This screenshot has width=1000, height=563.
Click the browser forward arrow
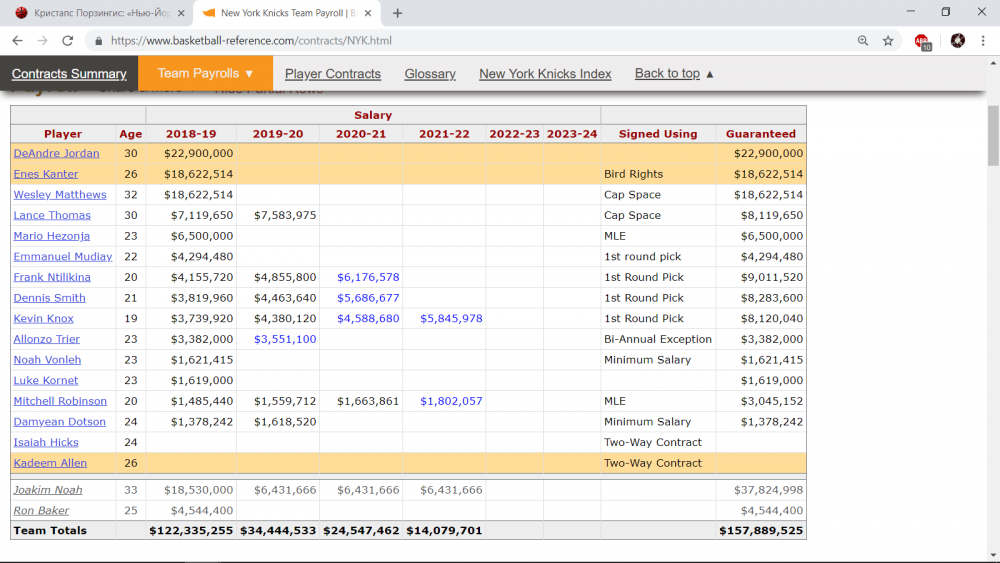coord(42,41)
